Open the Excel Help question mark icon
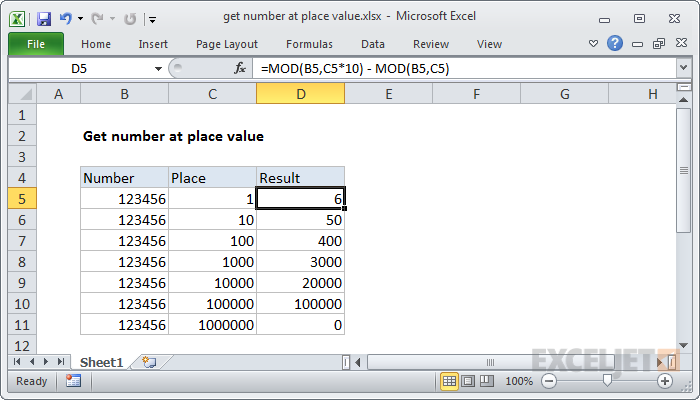This screenshot has height=400, width=700. pos(615,43)
